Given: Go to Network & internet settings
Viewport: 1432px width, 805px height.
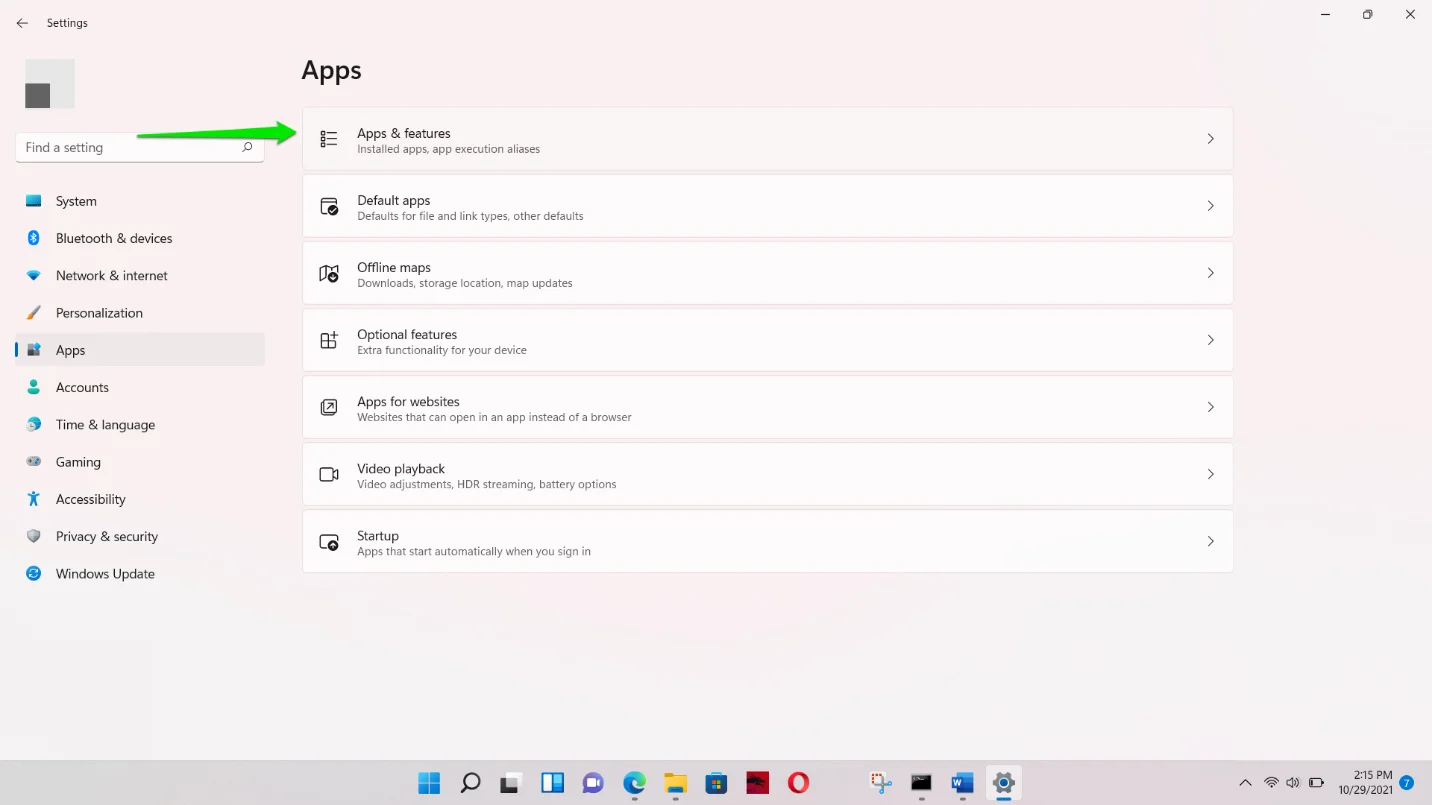Looking at the screenshot, I should click(140, 275).
